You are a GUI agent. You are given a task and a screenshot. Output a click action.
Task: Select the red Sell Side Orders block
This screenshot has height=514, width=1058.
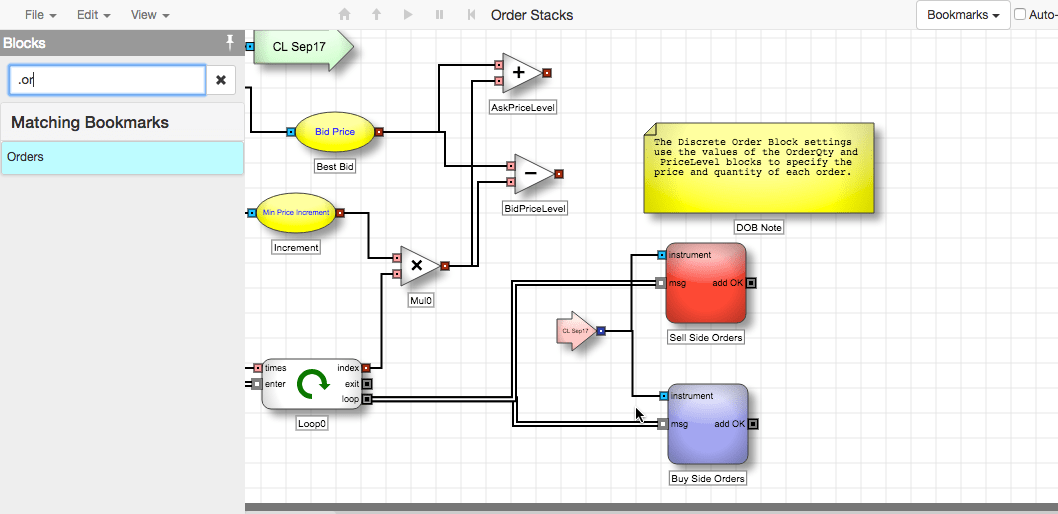(706, 283)
